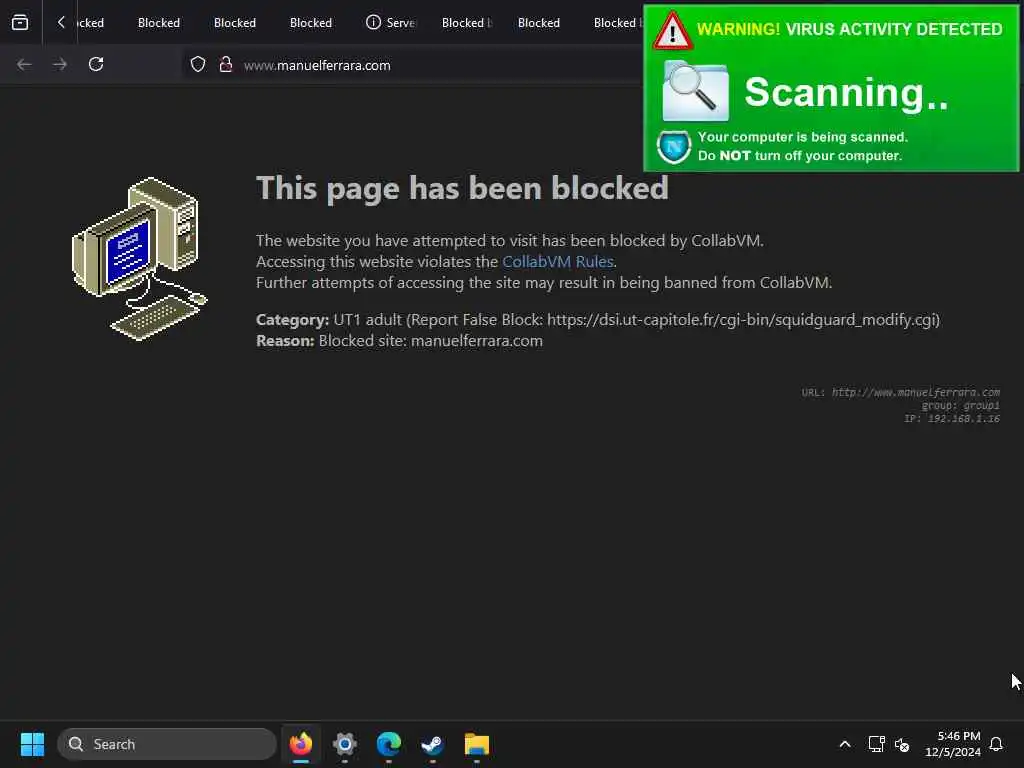
Task: Click the muted volume tray icon
Action: click(x=903, y=744)
